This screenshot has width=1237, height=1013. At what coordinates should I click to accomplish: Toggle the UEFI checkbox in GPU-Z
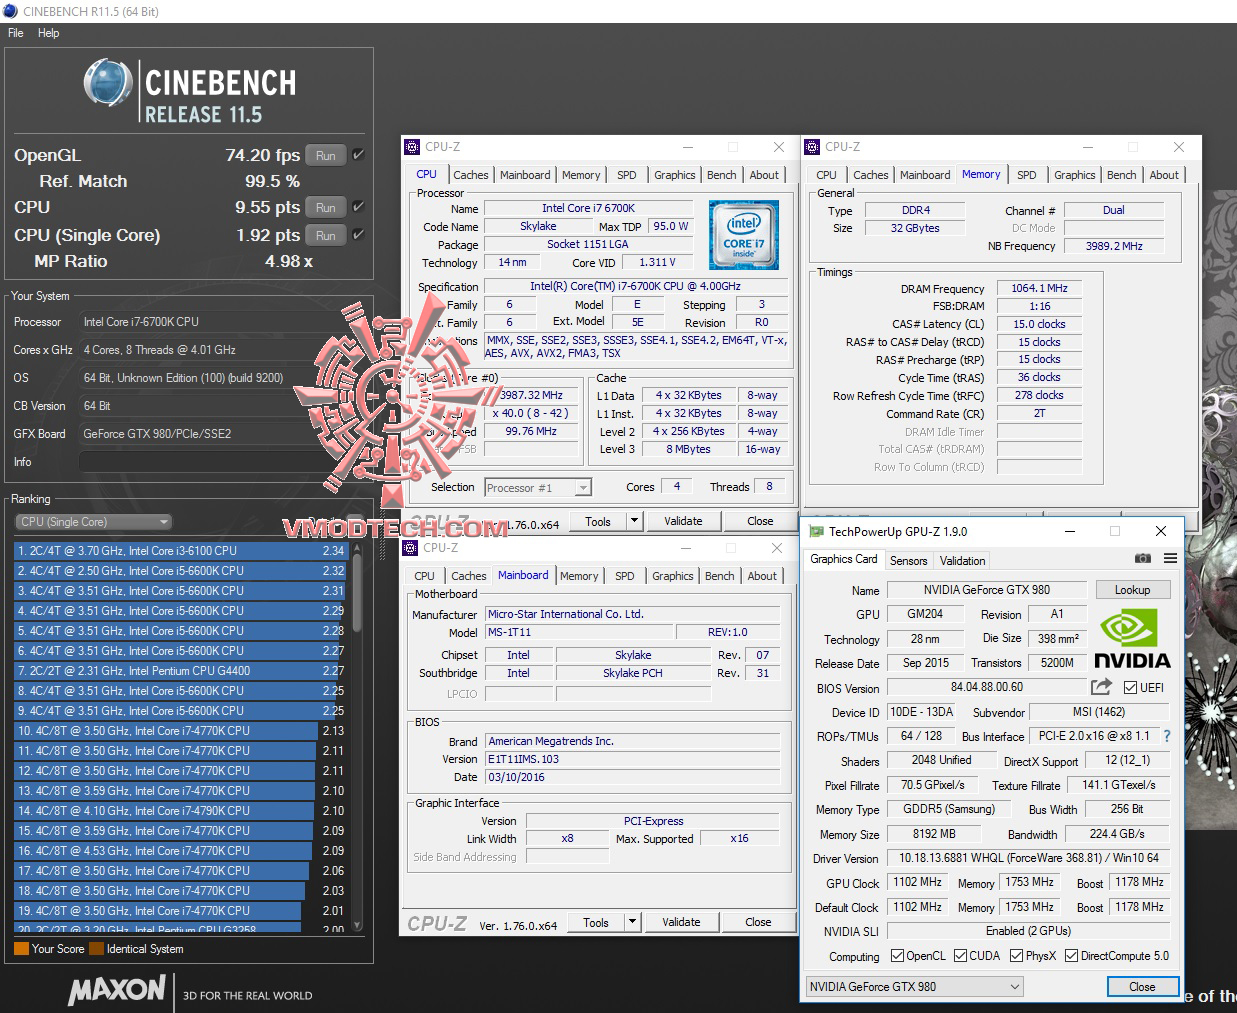click(1130, 687)
